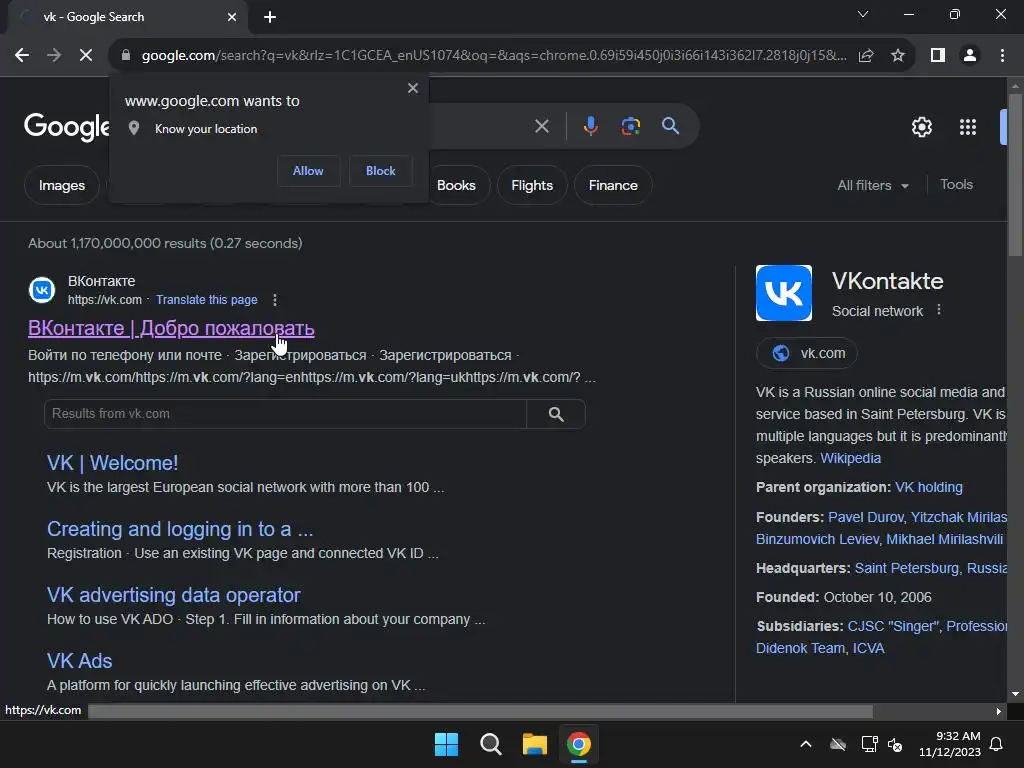
Task: Visit vk.com from knowledge panel chip
Action: (x=807, y=353)
